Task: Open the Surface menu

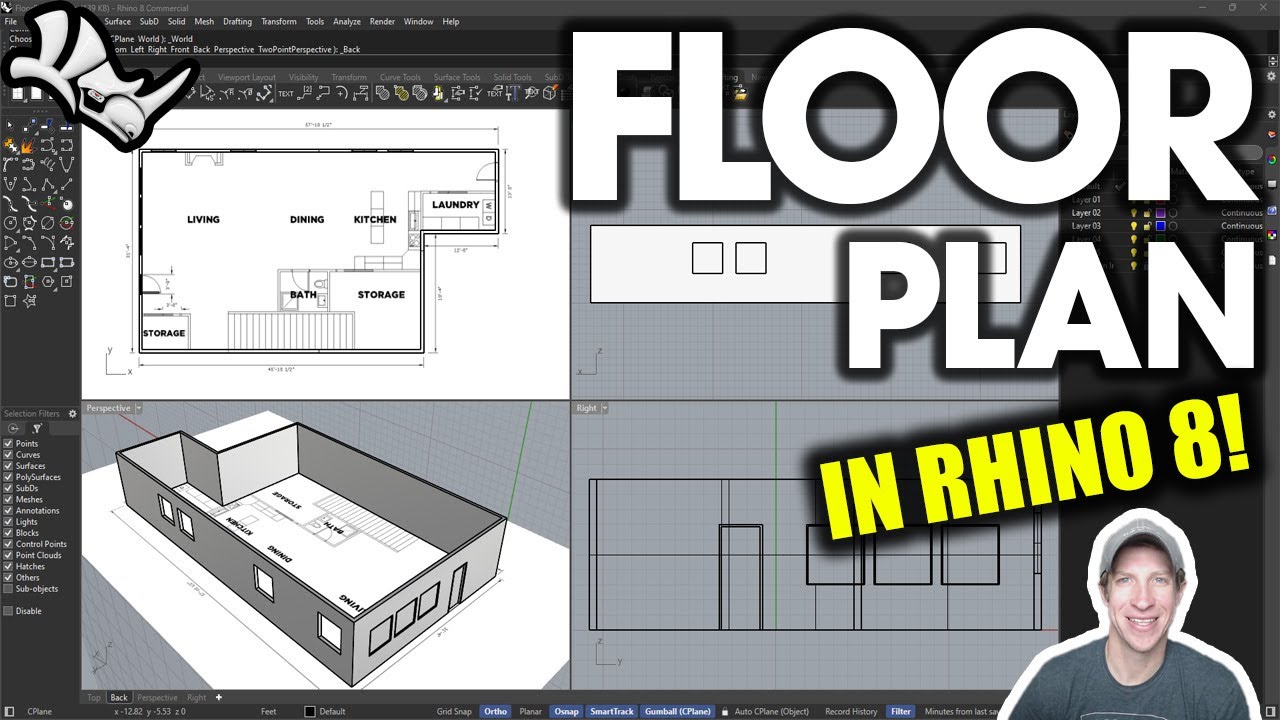Action: pos(117,21)
